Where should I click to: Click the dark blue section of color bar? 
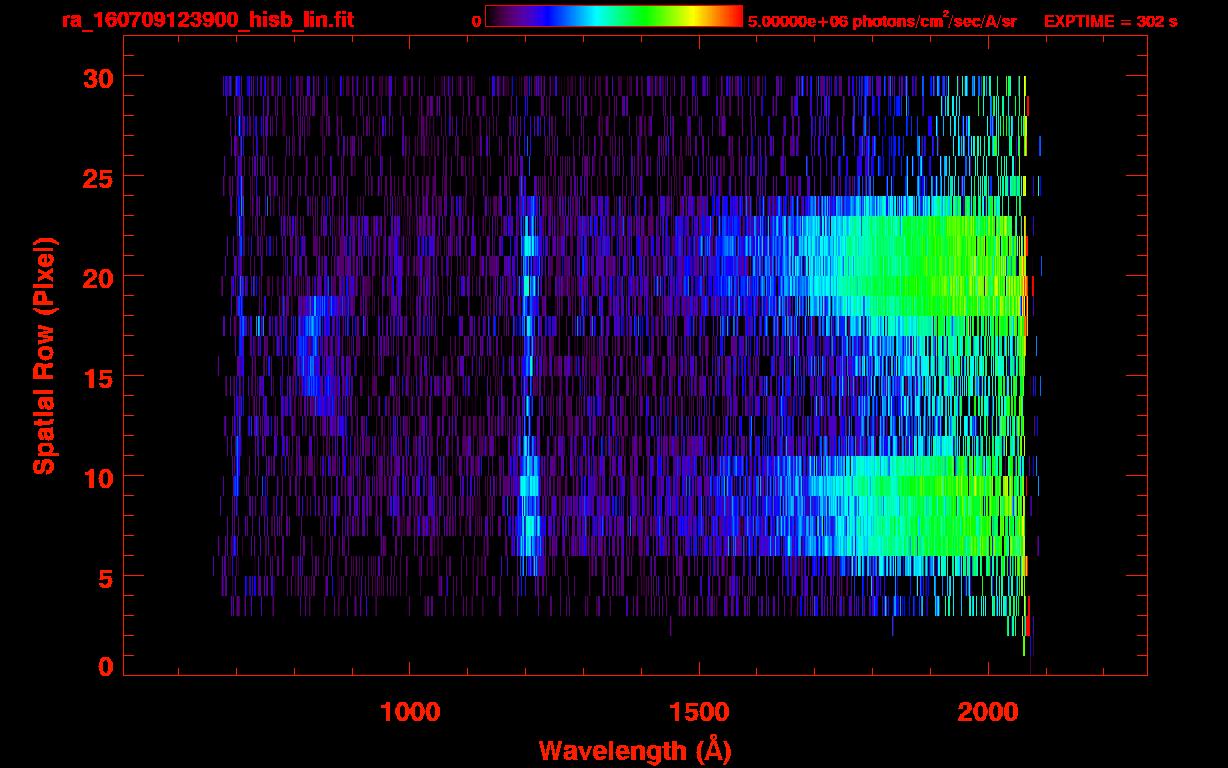pyautogui.click(x=535, y=16)
